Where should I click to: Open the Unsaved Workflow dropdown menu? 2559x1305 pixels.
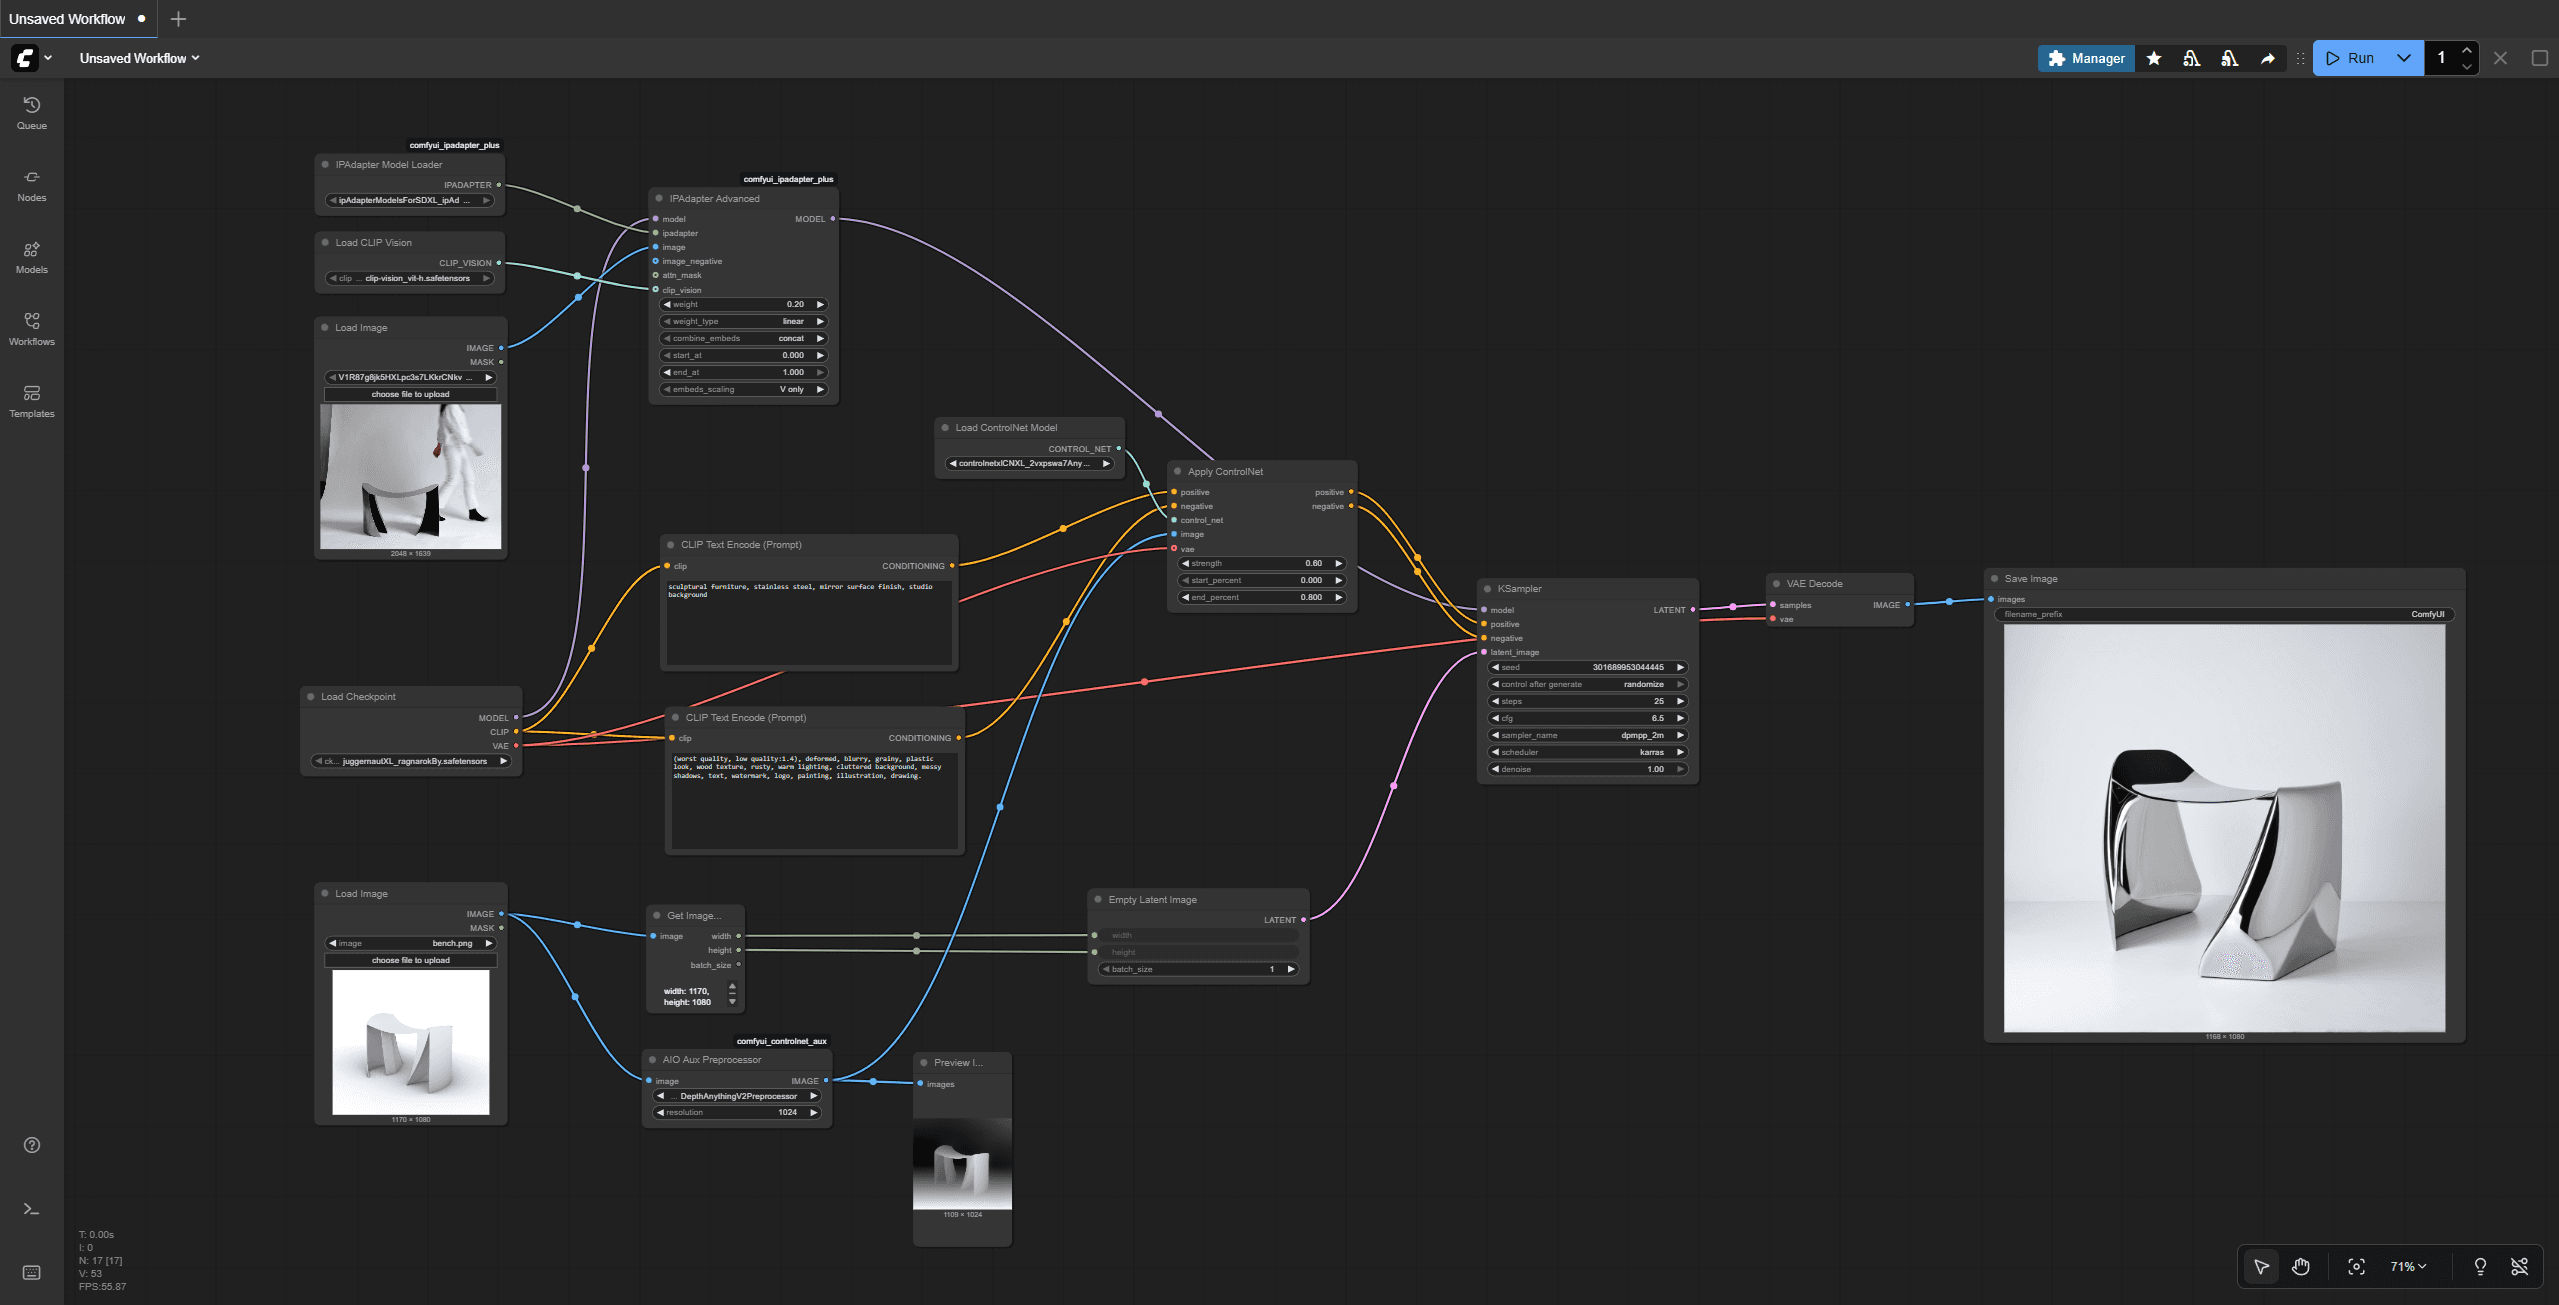(x=140, y=58)
